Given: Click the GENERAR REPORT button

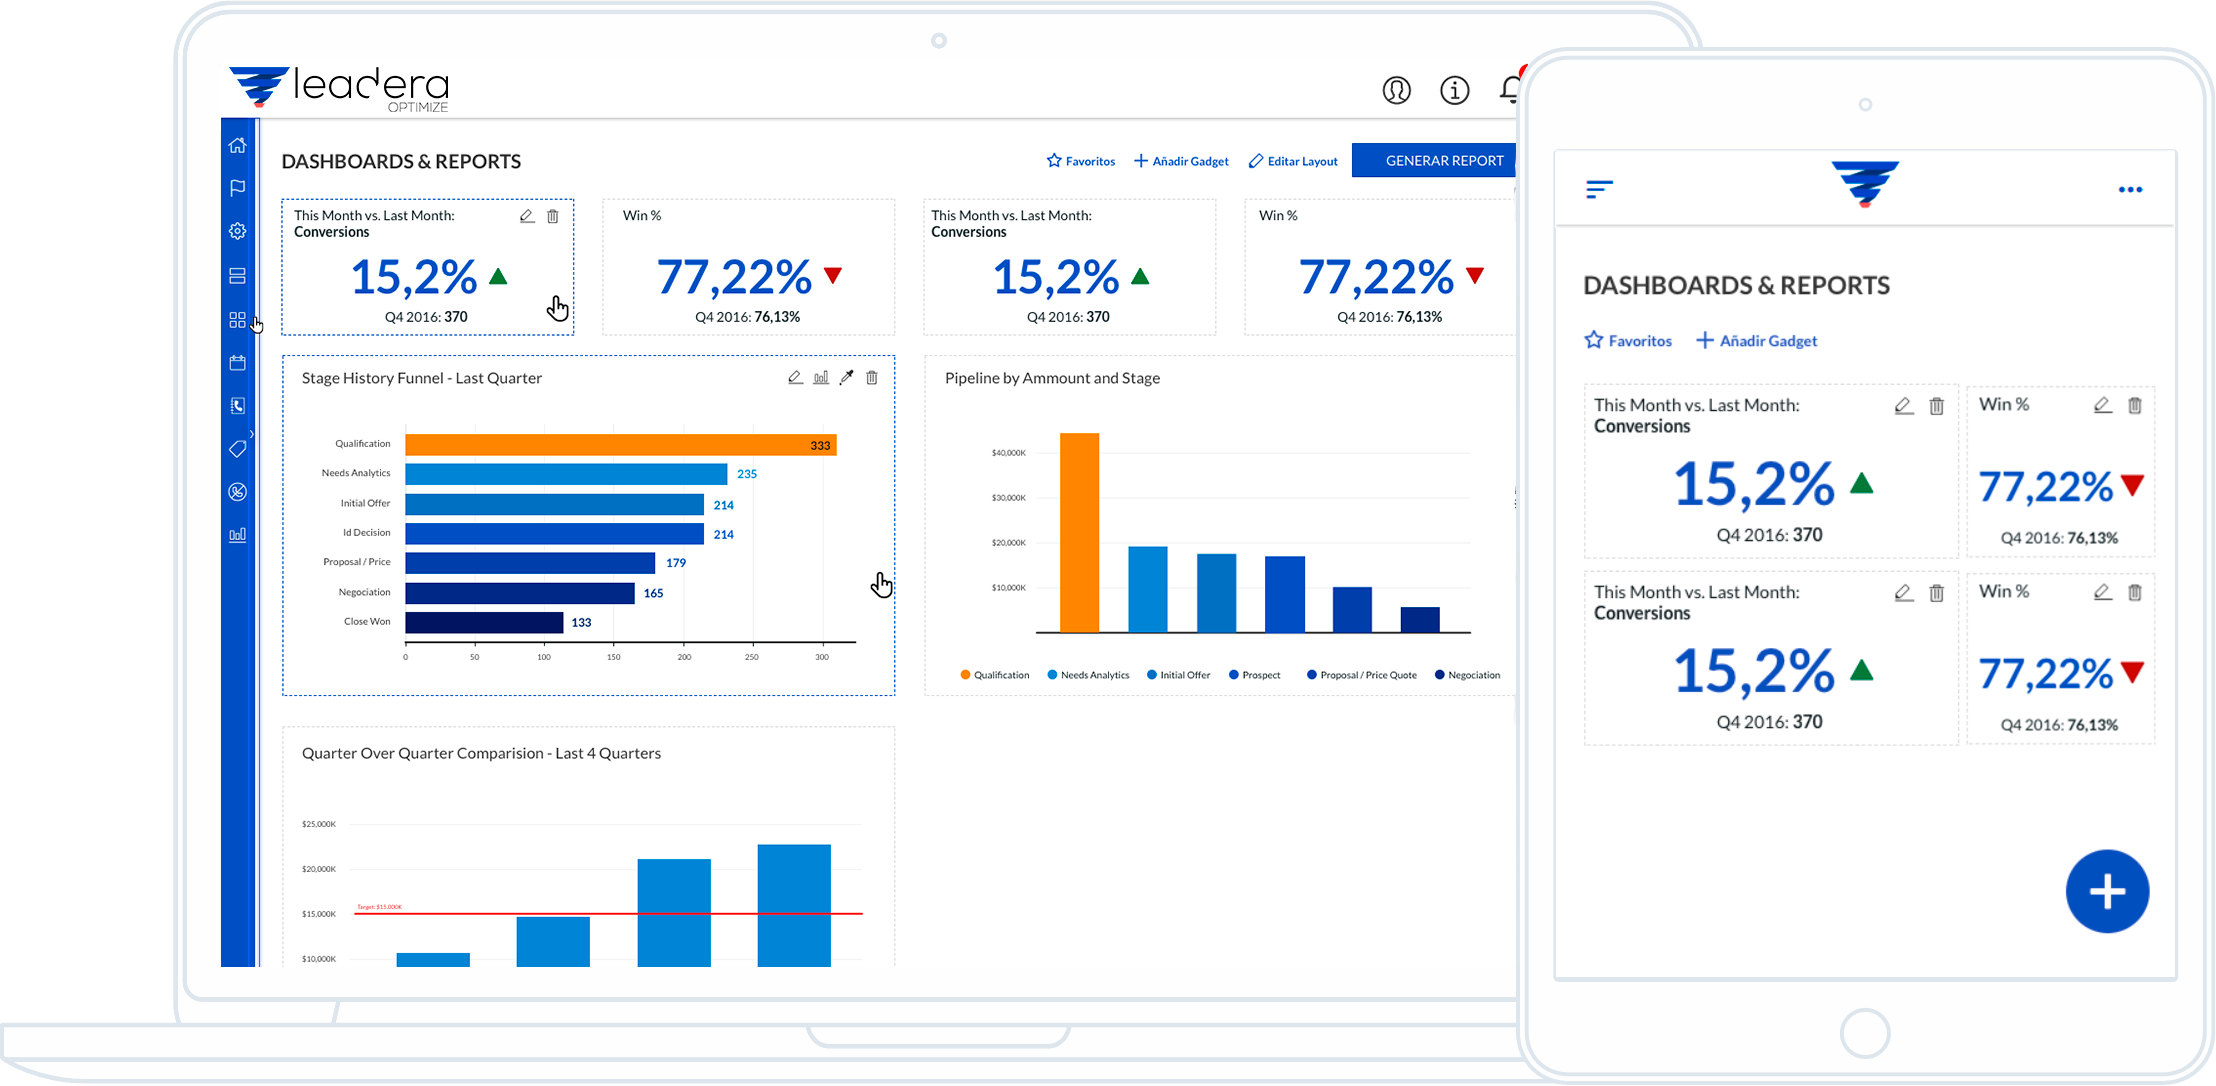Looking at the screenshot, I should click(1434, 160).
